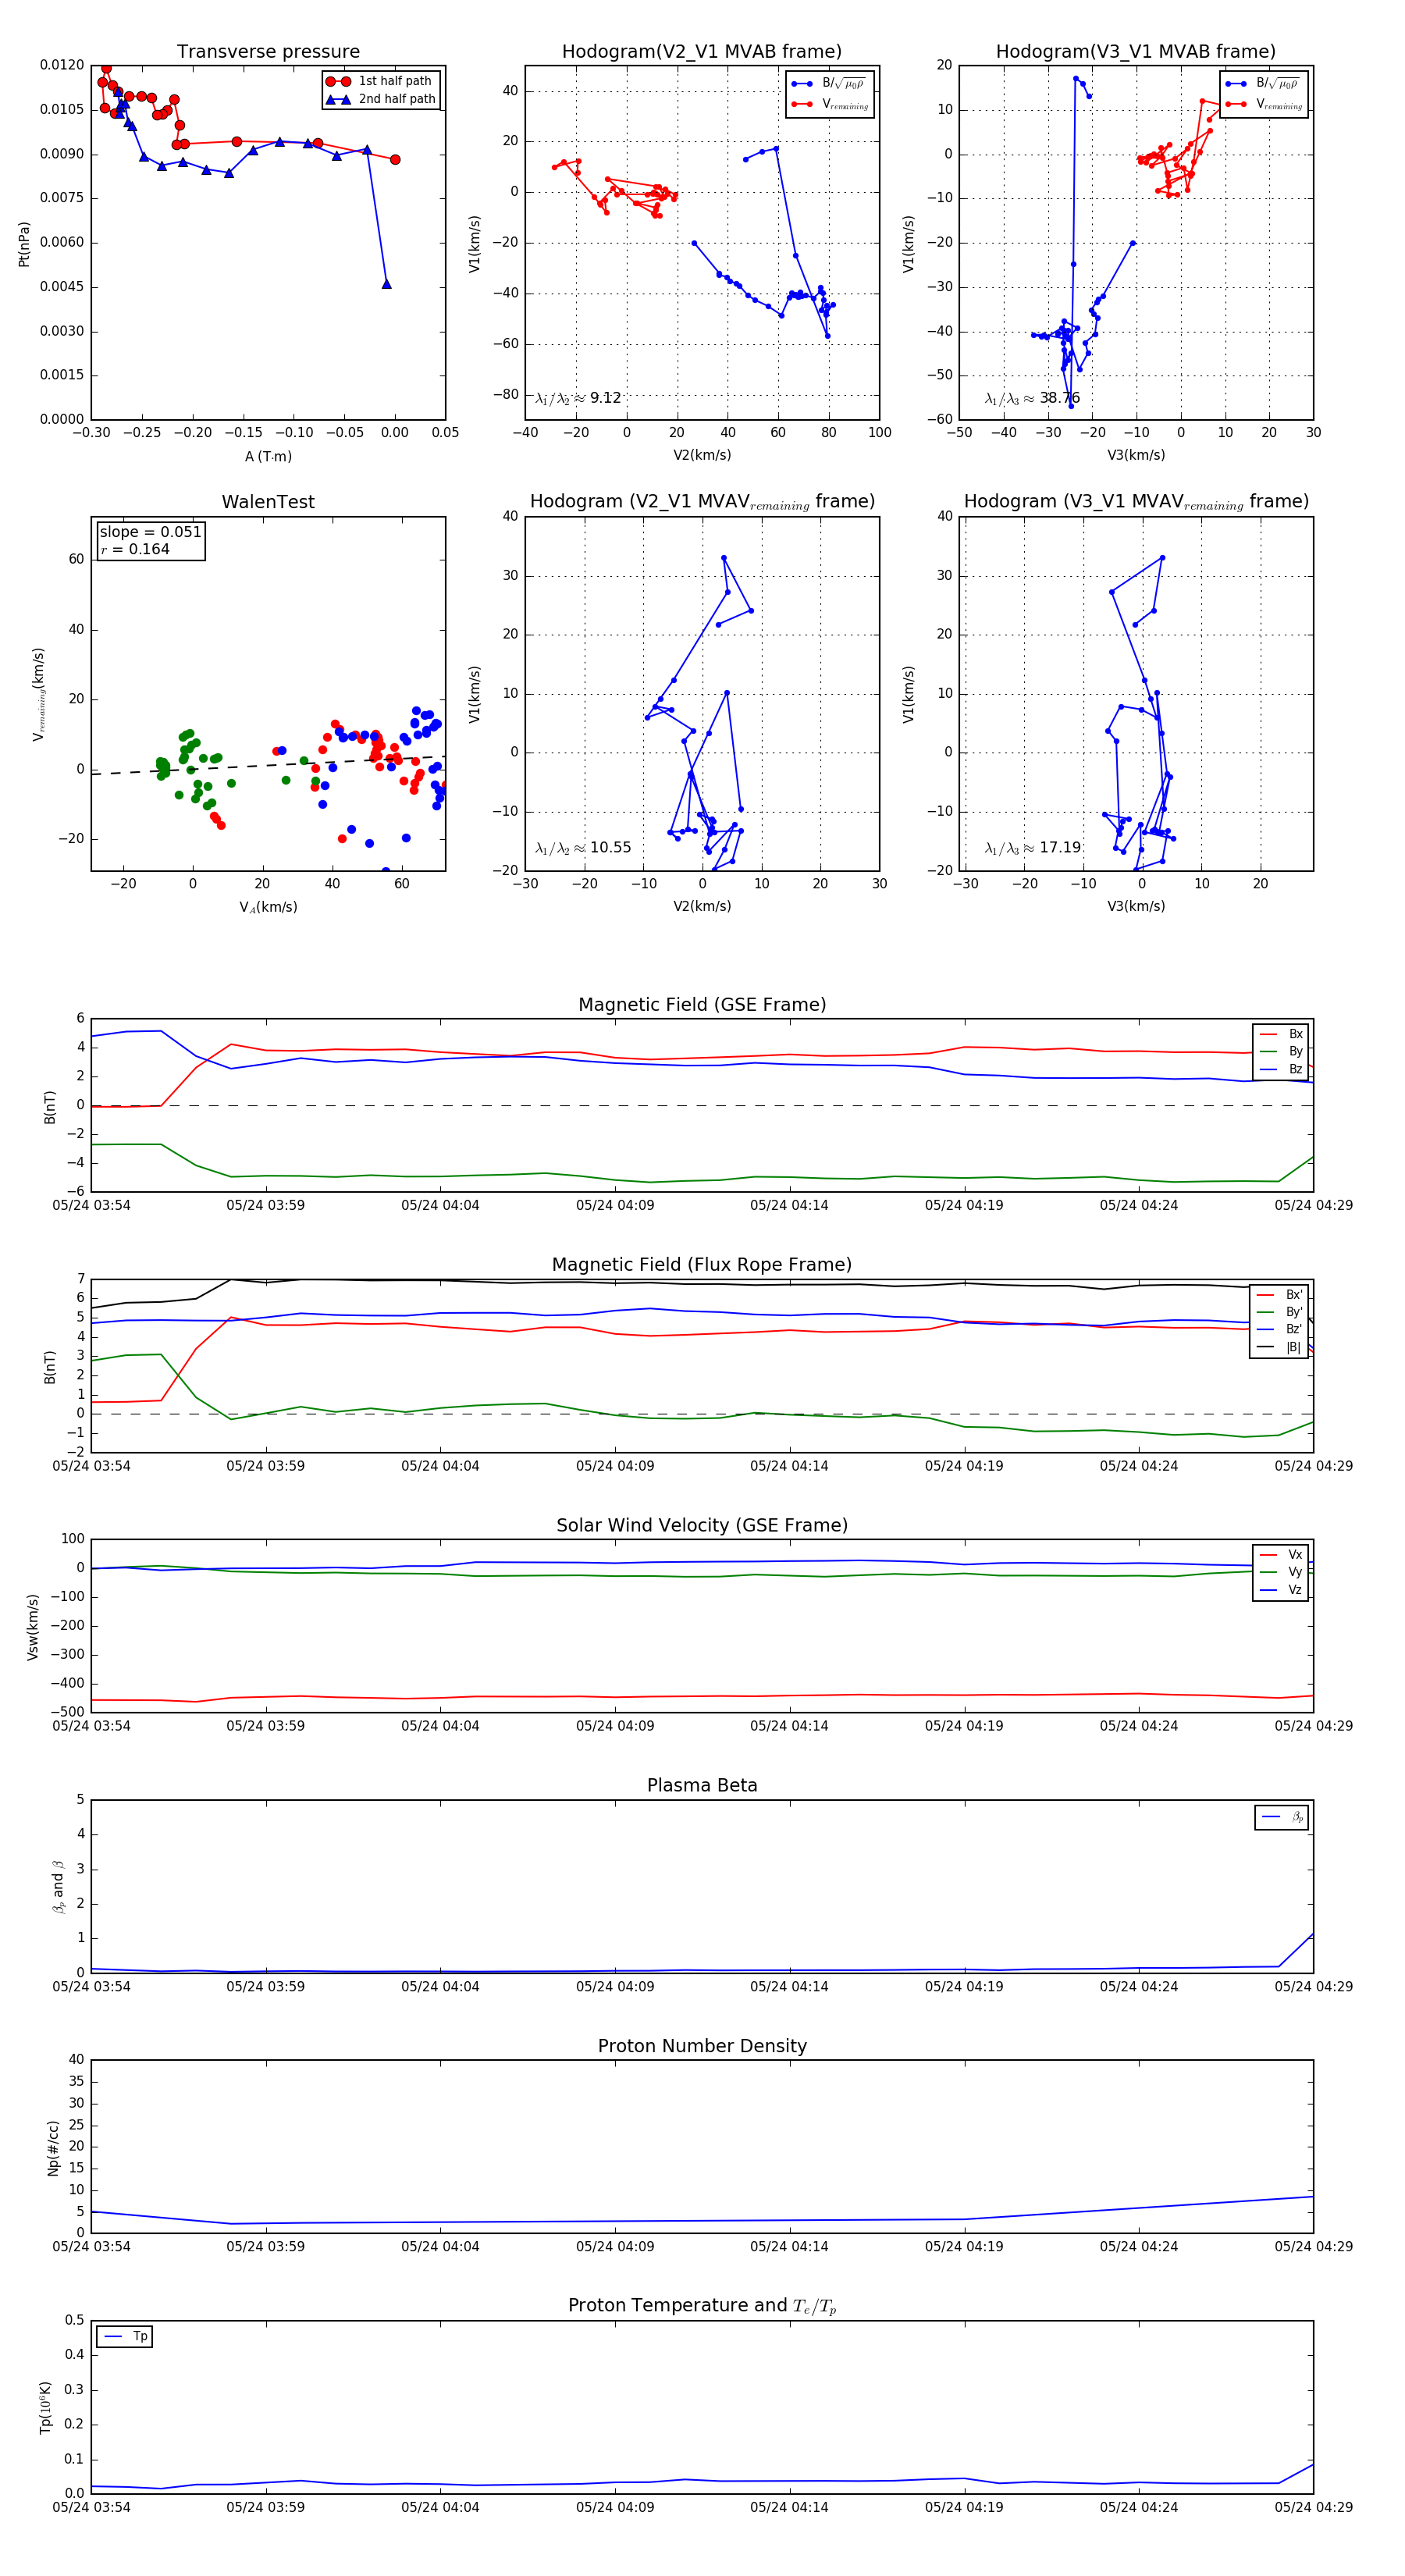Click the 'Hodogram(V3_V1 MVAB frame)' title
This screenshot has height=2576, width=1405.
[x=1136, y=52]
